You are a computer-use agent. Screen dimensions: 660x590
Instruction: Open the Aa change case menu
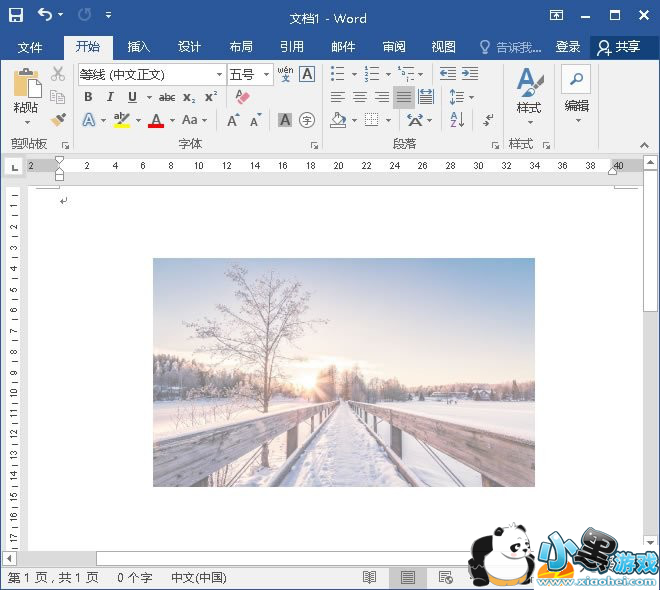pyautogui.click(x=194, y=120)
